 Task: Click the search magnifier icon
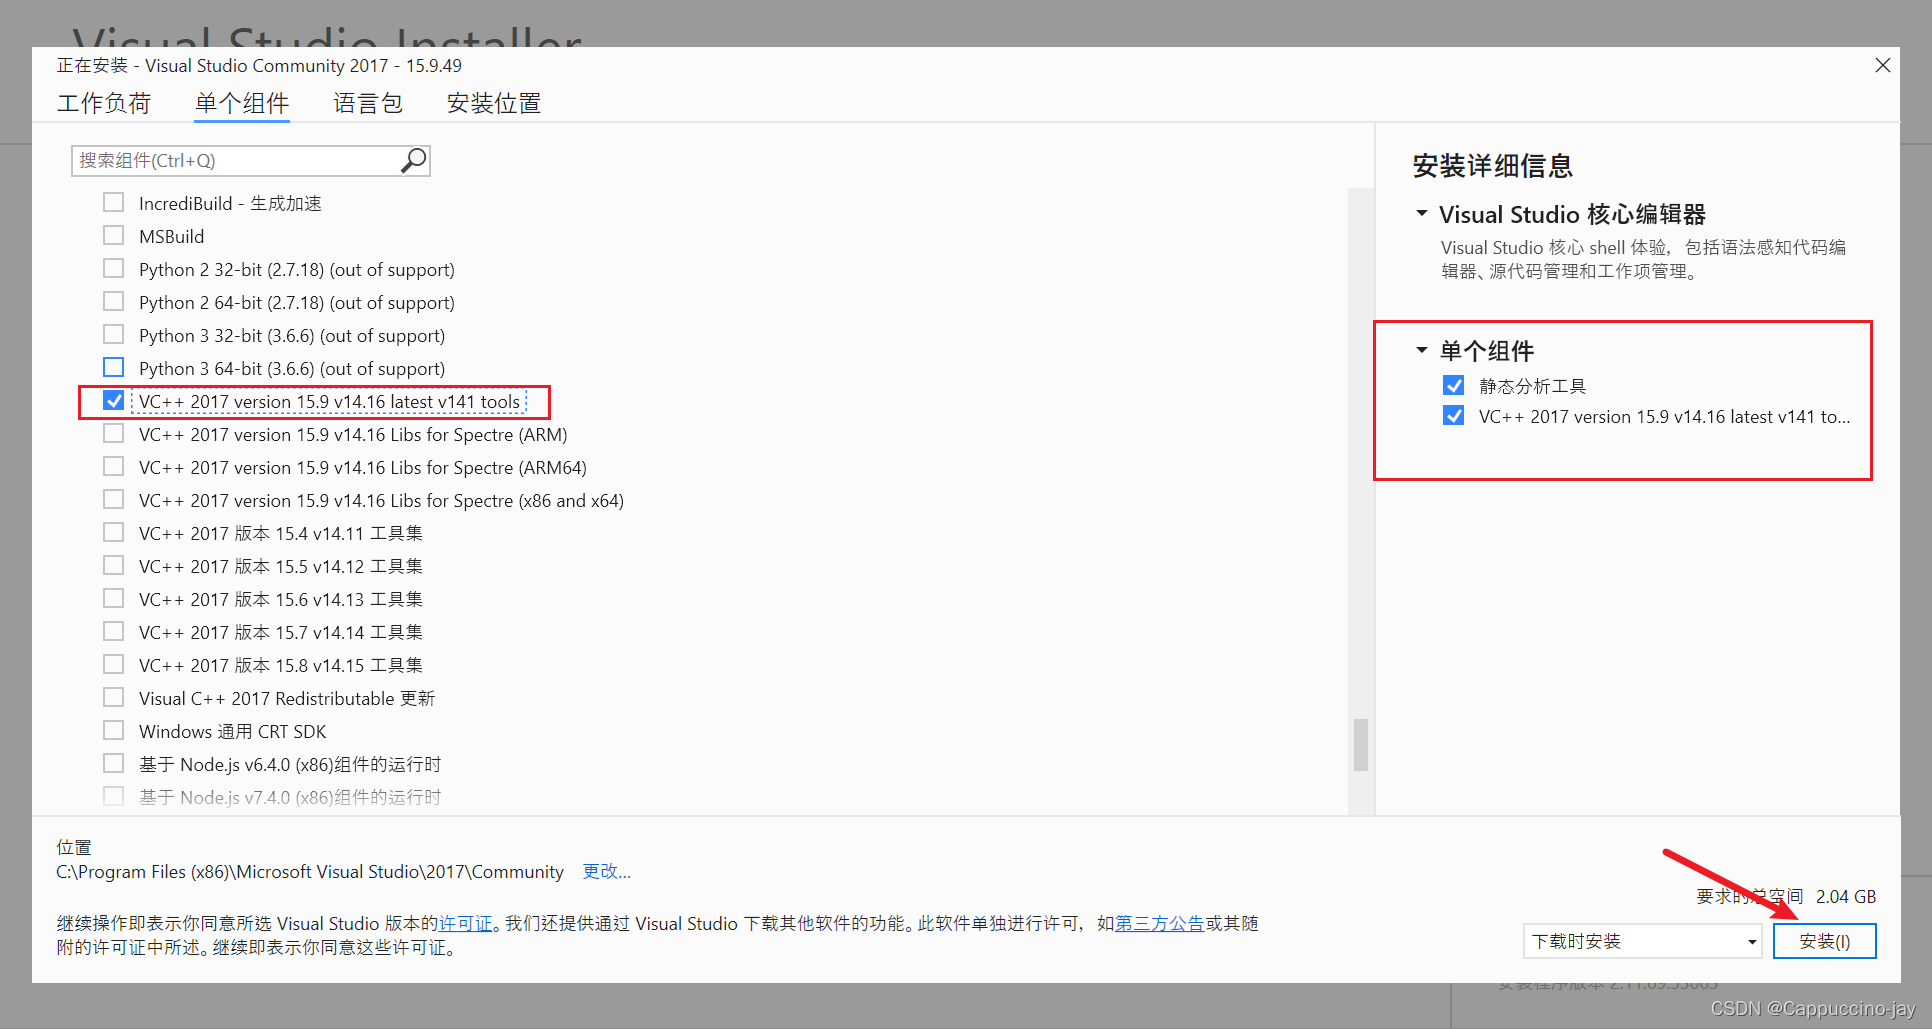coord(414,160)
